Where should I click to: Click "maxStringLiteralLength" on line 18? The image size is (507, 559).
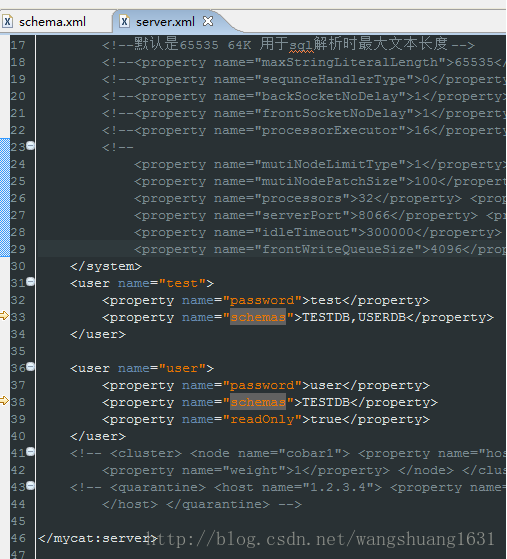[350, 62]
